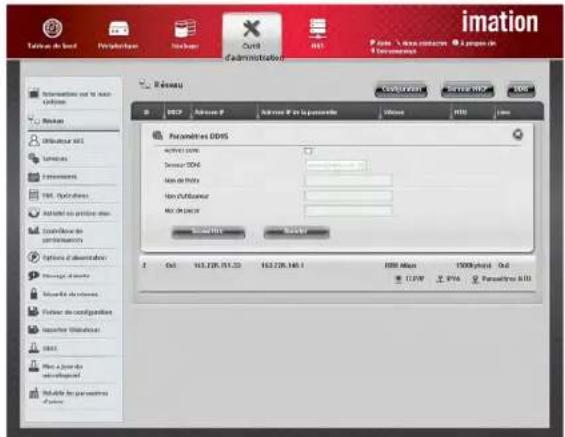Click the IPV6 link in network row
Screen dimensions: 565x437
coord(448,279)
